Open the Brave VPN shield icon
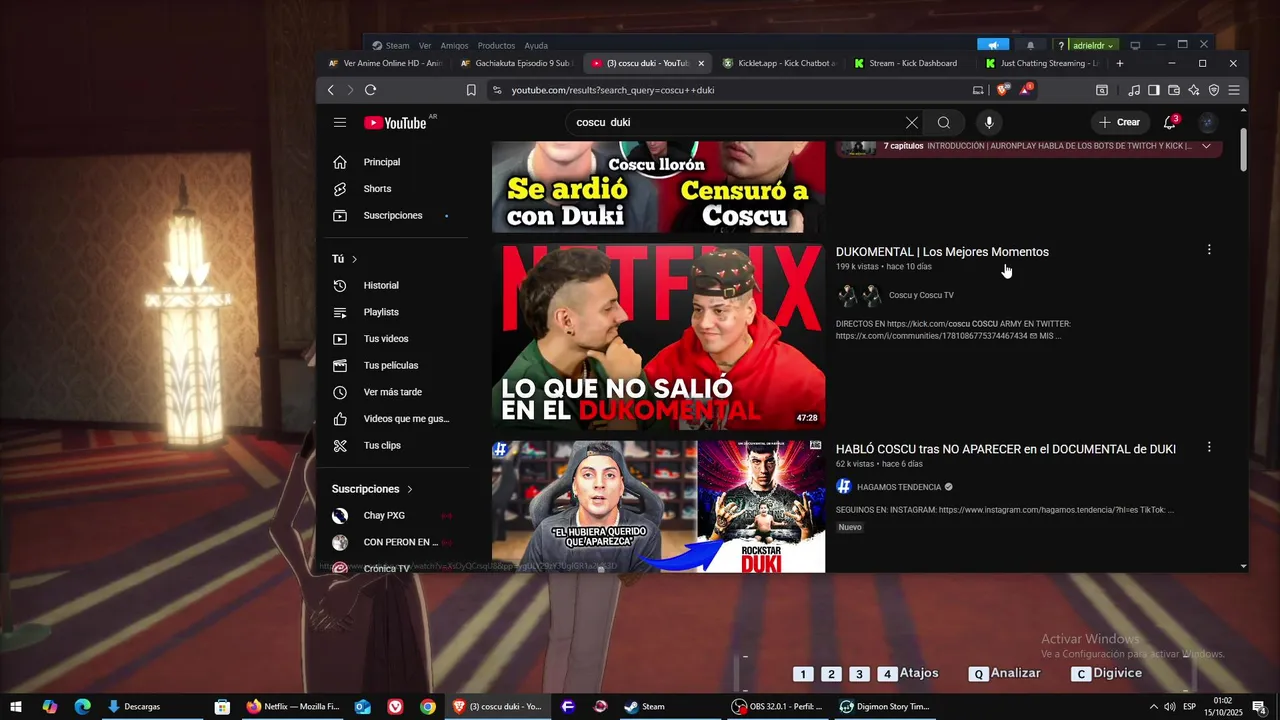This screenshot has height=720, width=1280. [1214, 90]
